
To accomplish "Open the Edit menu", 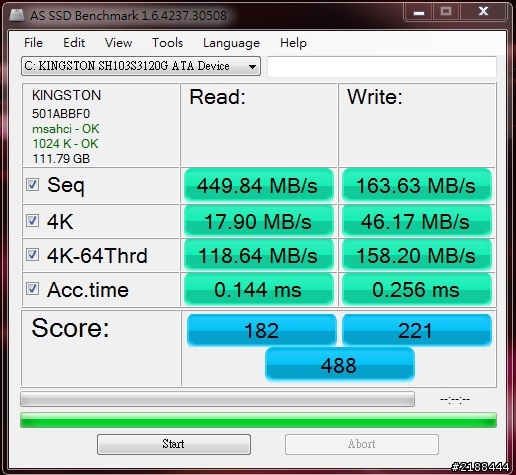I will point(74,43).
